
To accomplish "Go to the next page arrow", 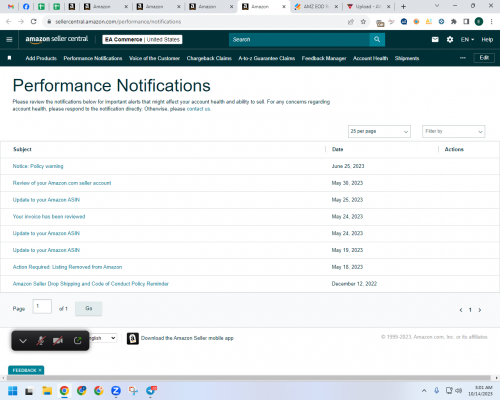I will [480, 310].
